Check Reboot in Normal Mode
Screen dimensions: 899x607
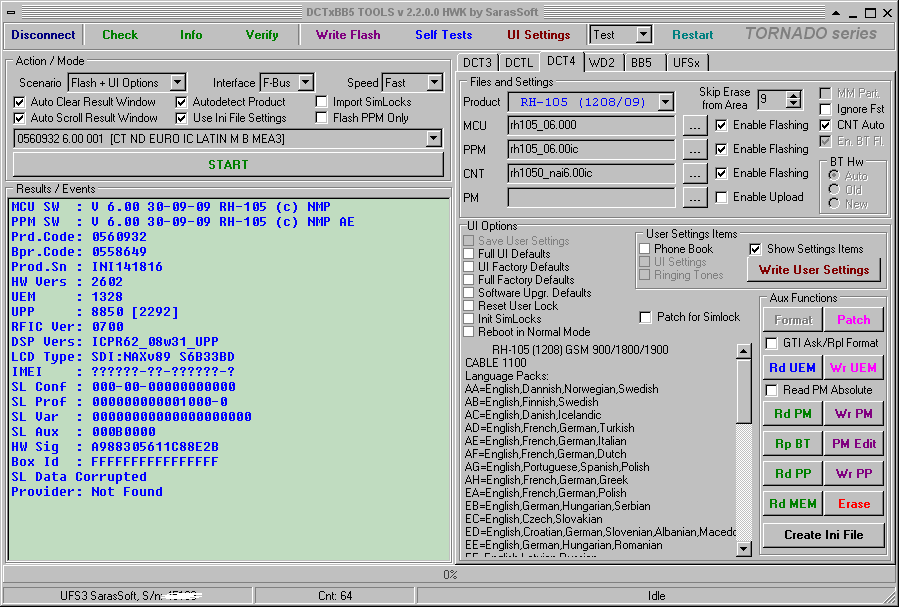coord(469,332)
